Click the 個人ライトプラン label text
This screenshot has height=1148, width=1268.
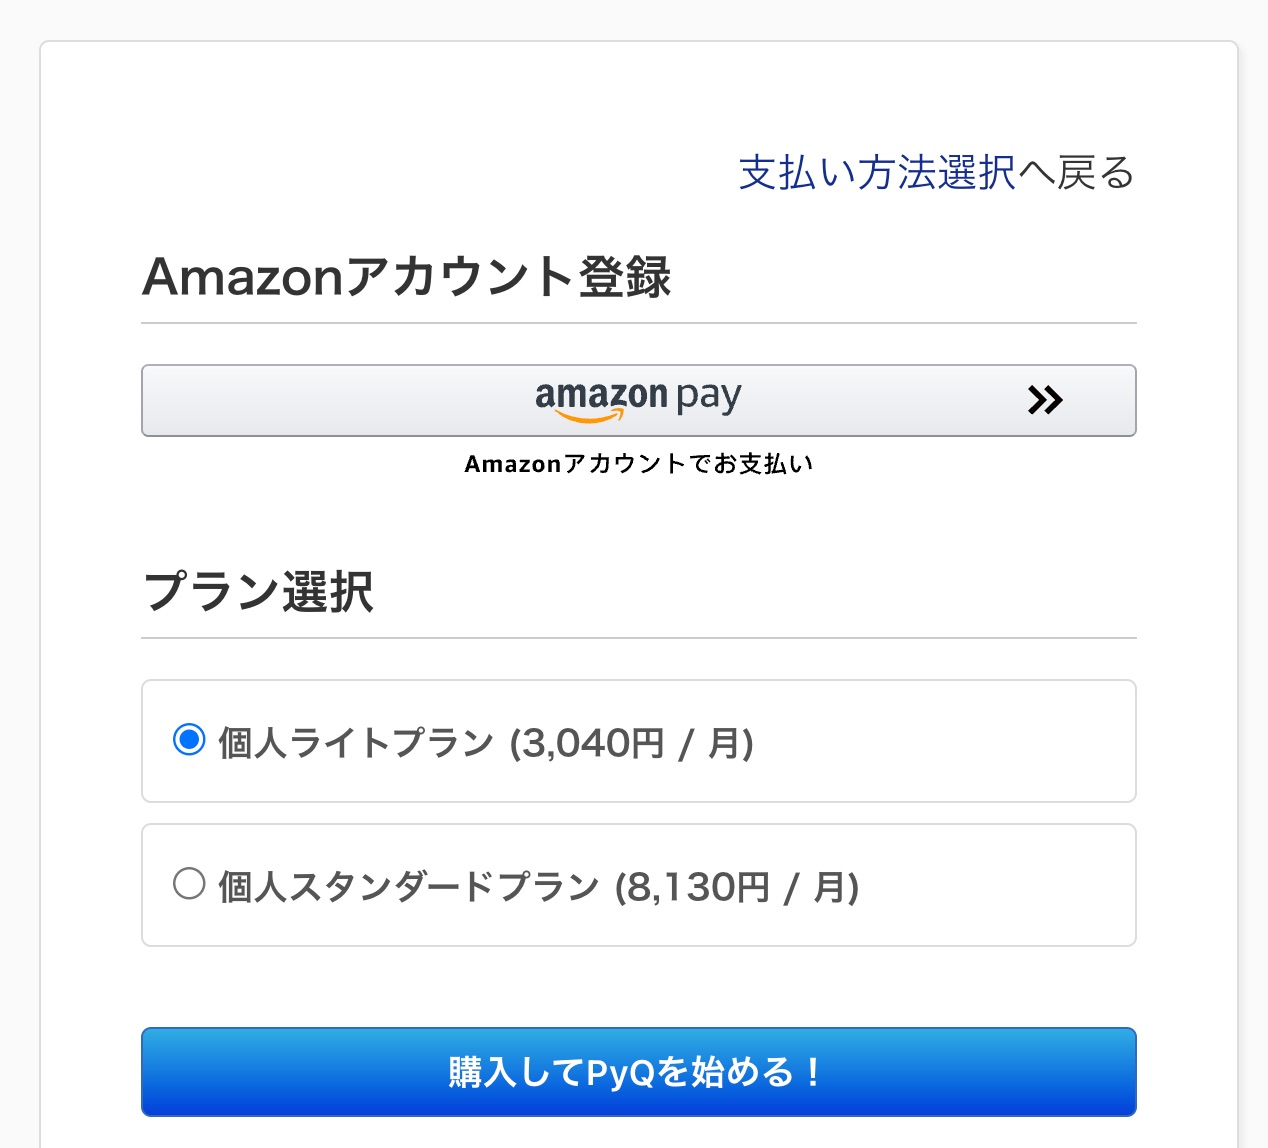356,743
